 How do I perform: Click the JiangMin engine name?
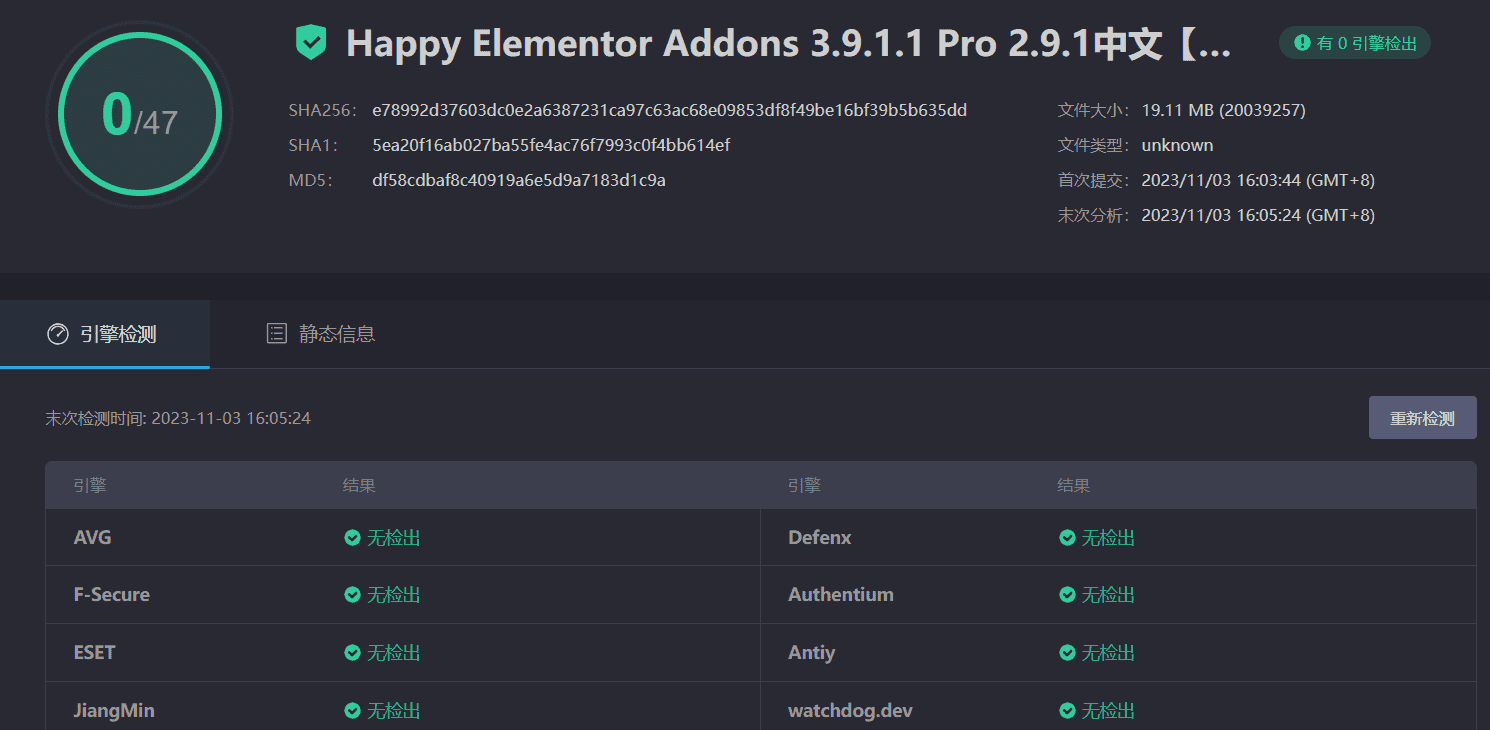coord(114,711)
